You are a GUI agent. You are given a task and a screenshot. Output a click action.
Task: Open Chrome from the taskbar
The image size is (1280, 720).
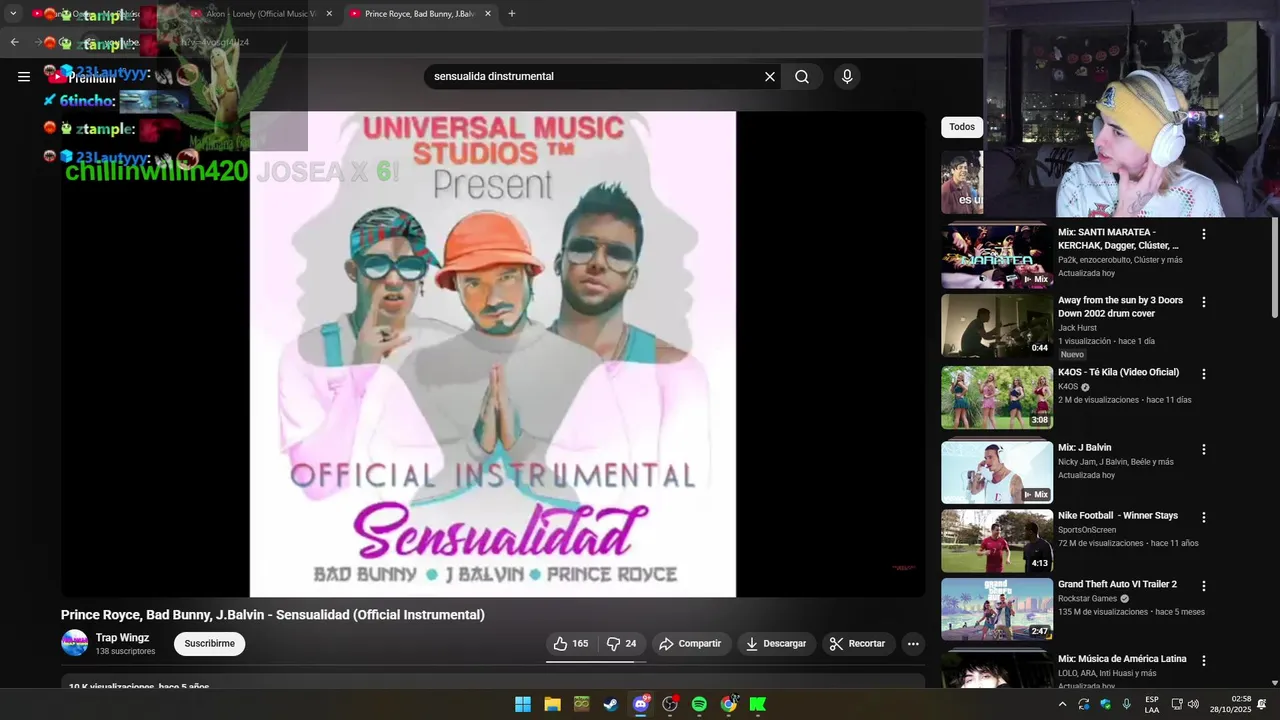pos(729,704)
